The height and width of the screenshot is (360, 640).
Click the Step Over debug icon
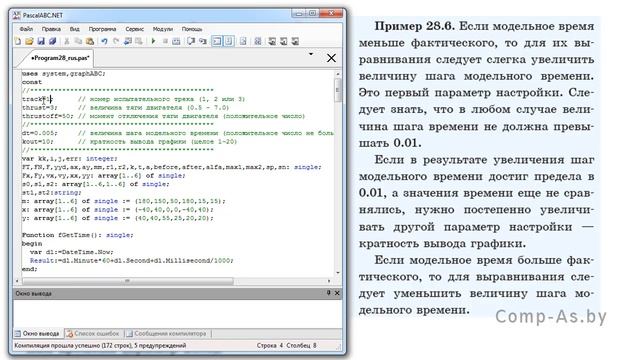point(191,41)
